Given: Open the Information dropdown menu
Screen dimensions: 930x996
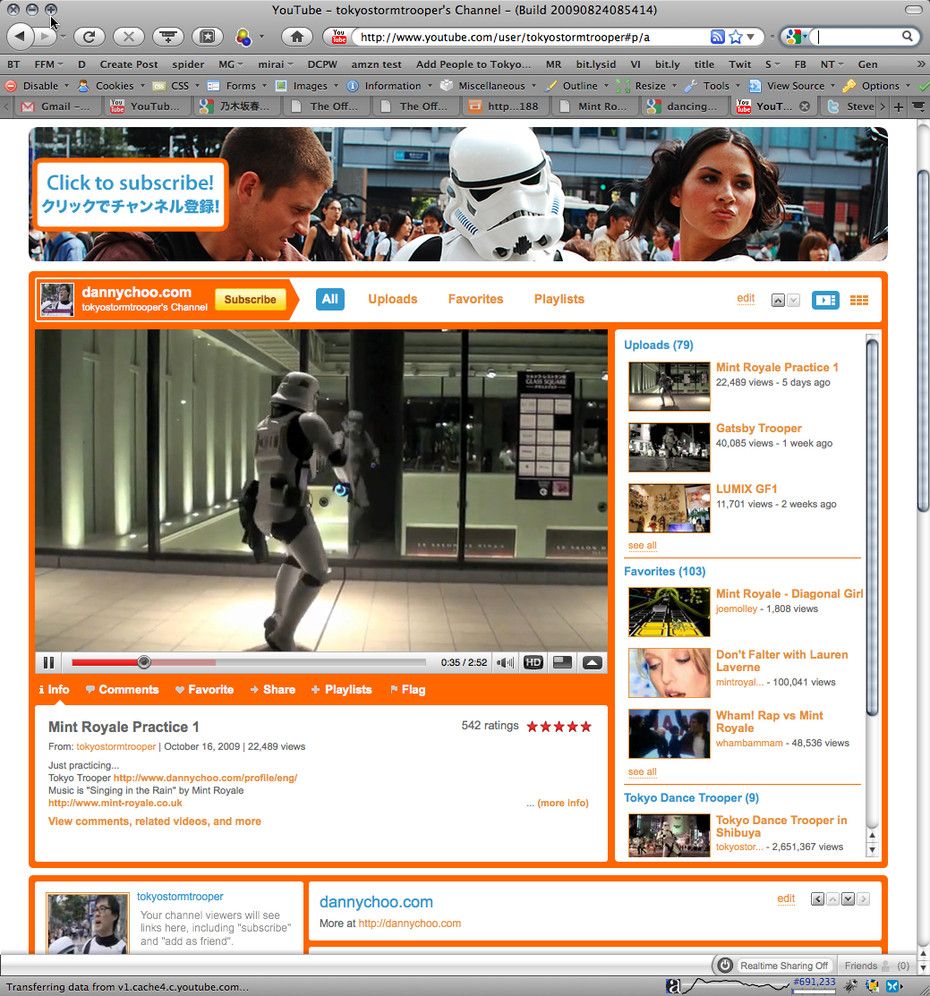Looking at the screenshot, I should coord(390,86).
